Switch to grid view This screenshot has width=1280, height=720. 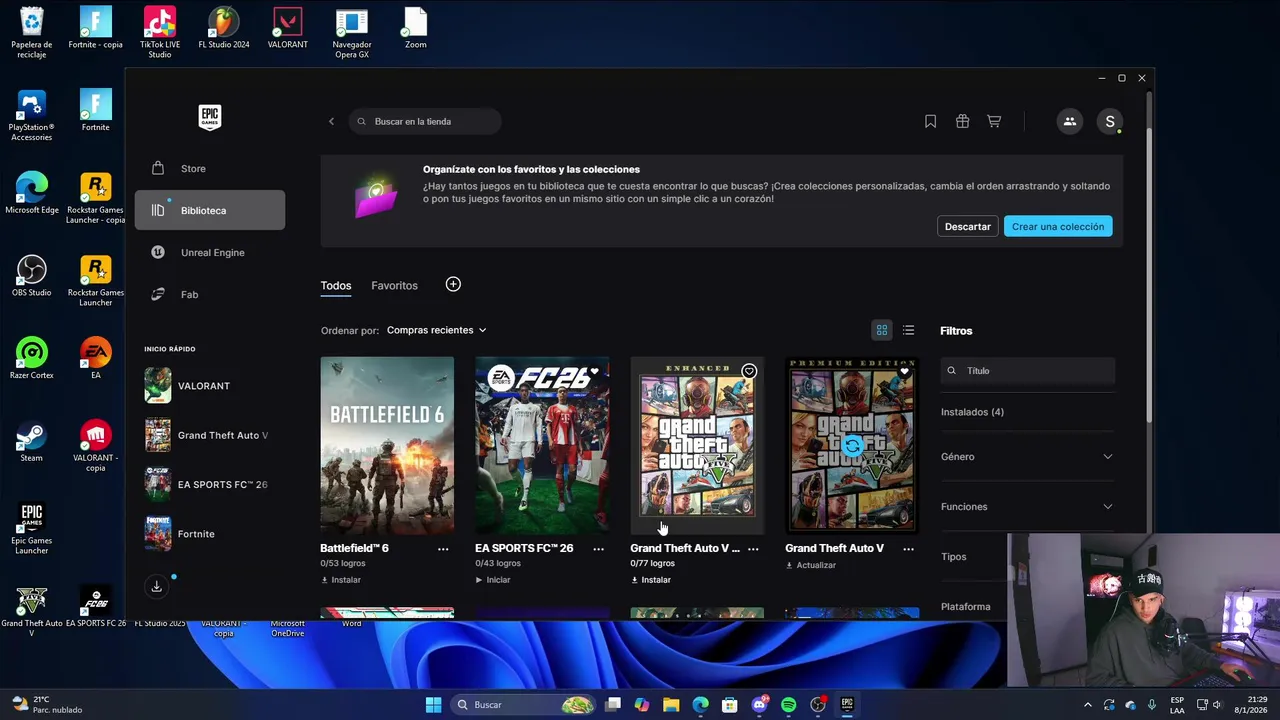(x=882, y=330)
